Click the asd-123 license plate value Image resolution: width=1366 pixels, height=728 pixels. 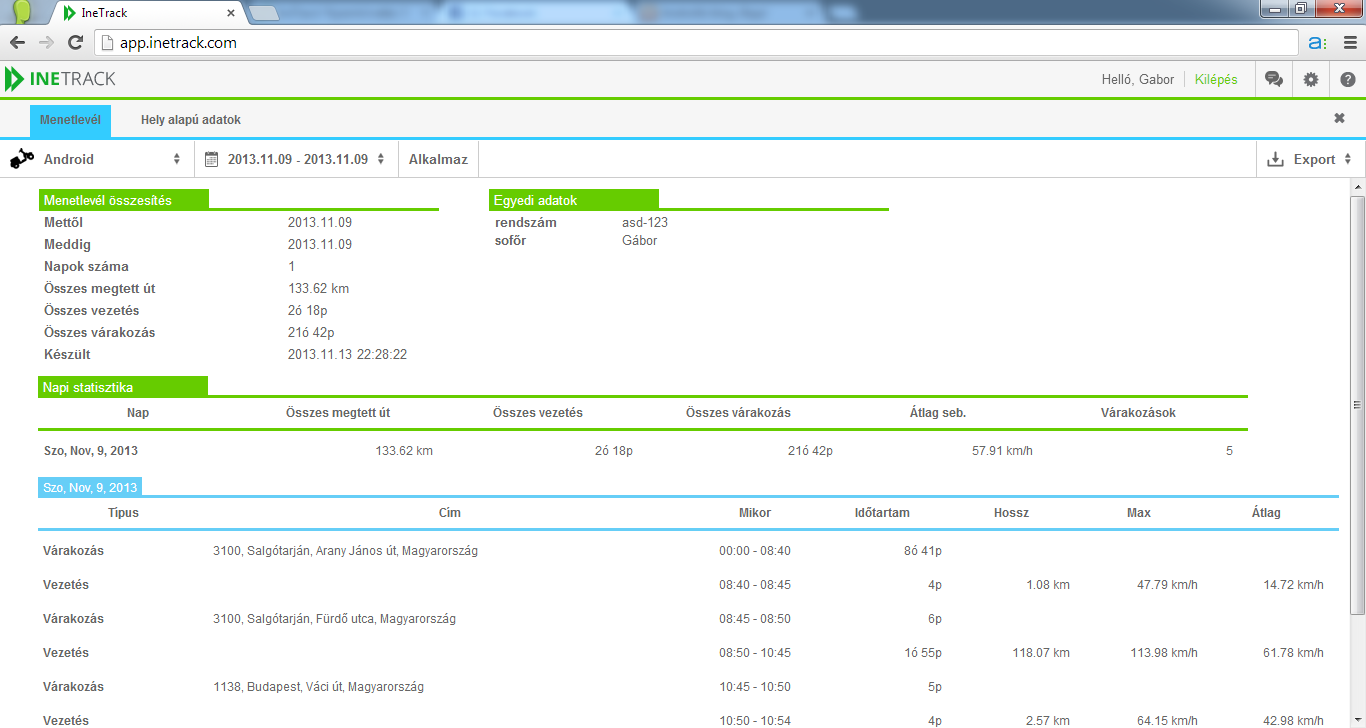[x=645, y=223]
